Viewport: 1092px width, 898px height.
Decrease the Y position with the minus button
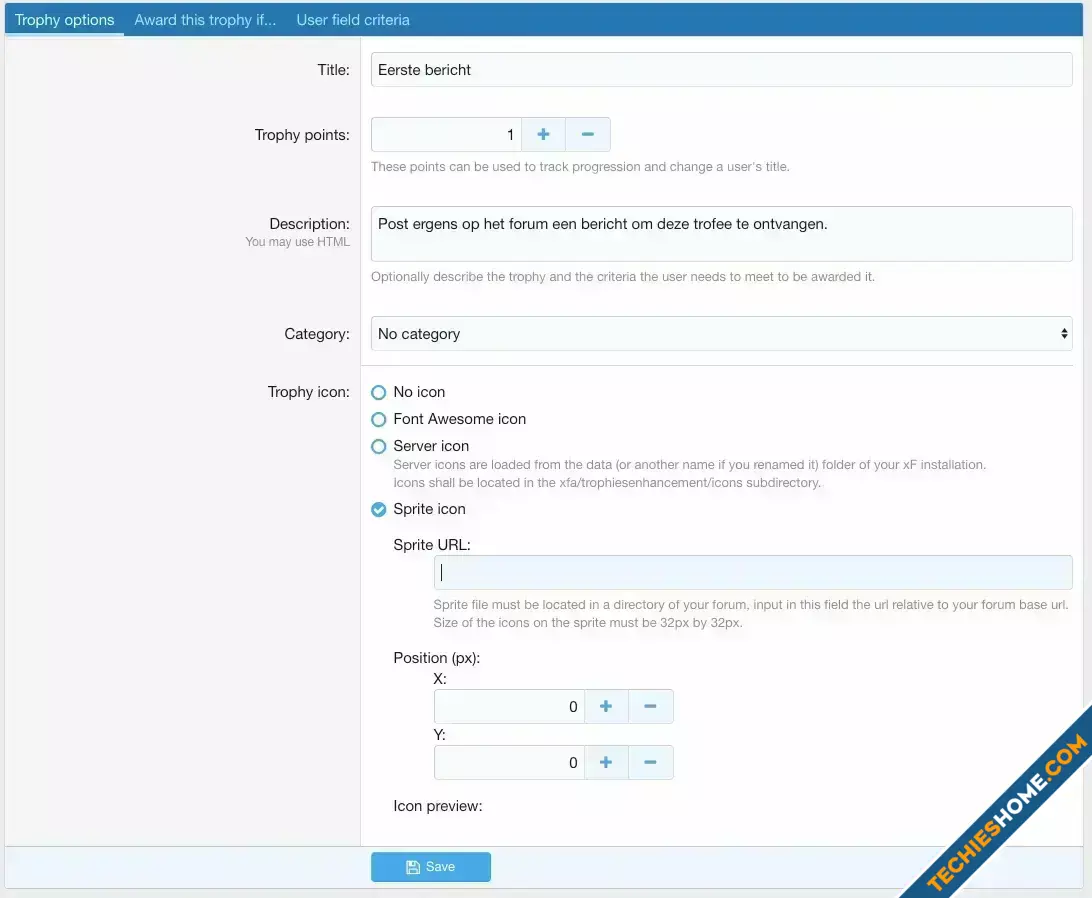[650, 762]
